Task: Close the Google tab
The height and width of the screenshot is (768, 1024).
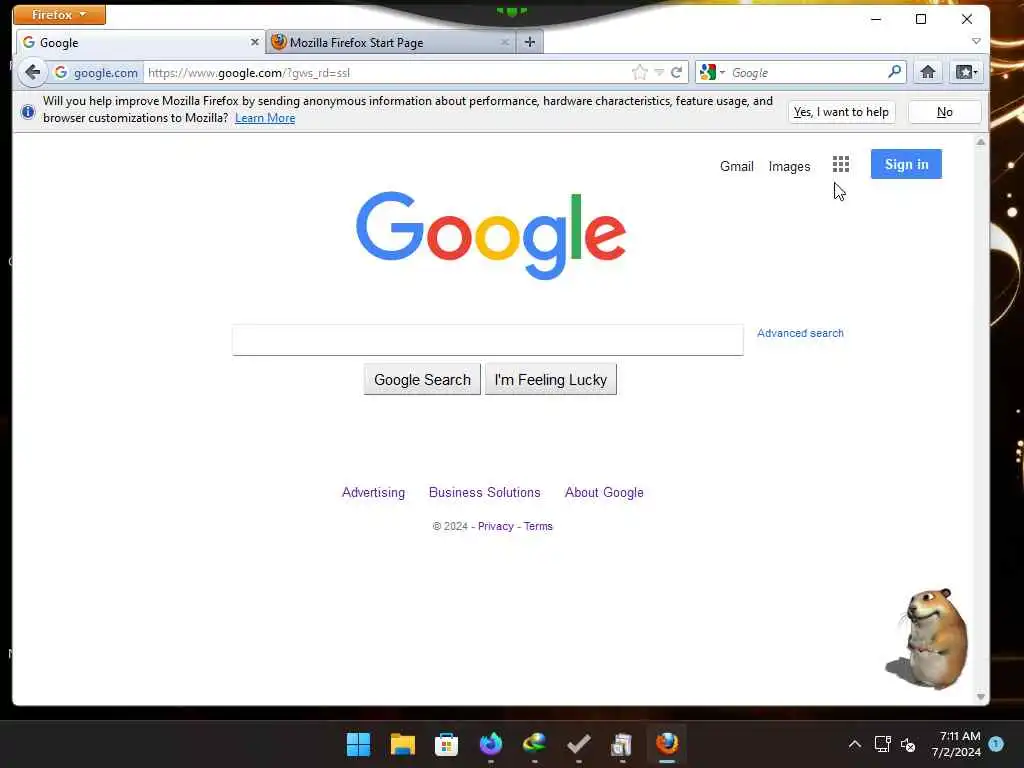Action: (255, 42)
